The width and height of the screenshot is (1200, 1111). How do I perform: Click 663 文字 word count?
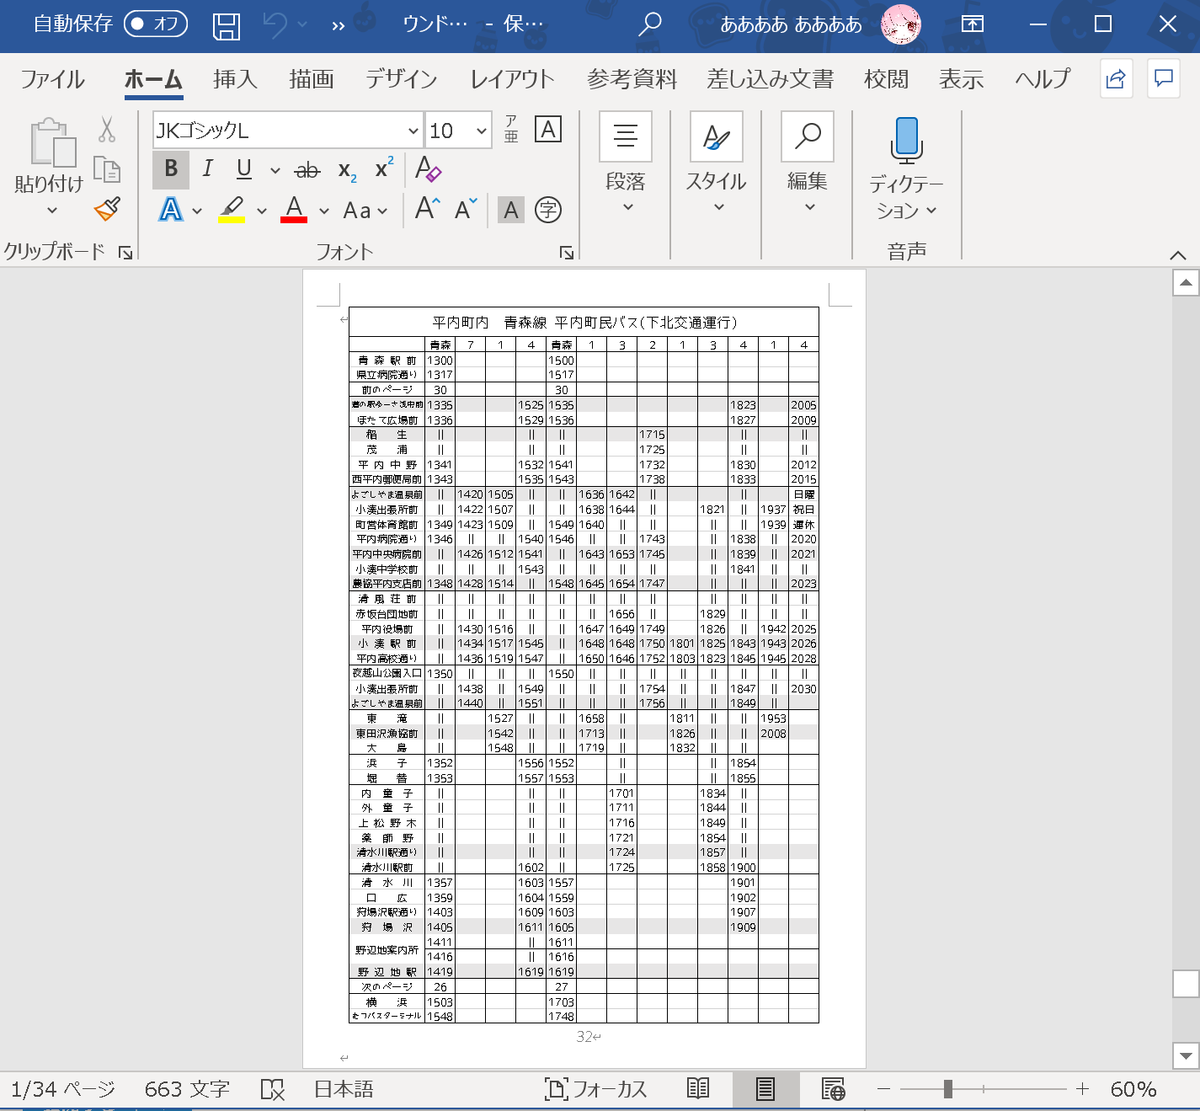[x=187, y=1089]
